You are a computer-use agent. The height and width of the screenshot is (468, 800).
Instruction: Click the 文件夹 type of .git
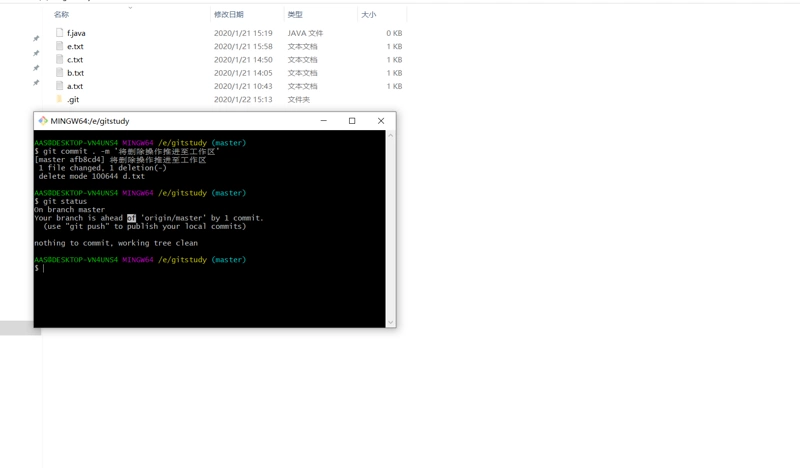click(x=298, y=100)
